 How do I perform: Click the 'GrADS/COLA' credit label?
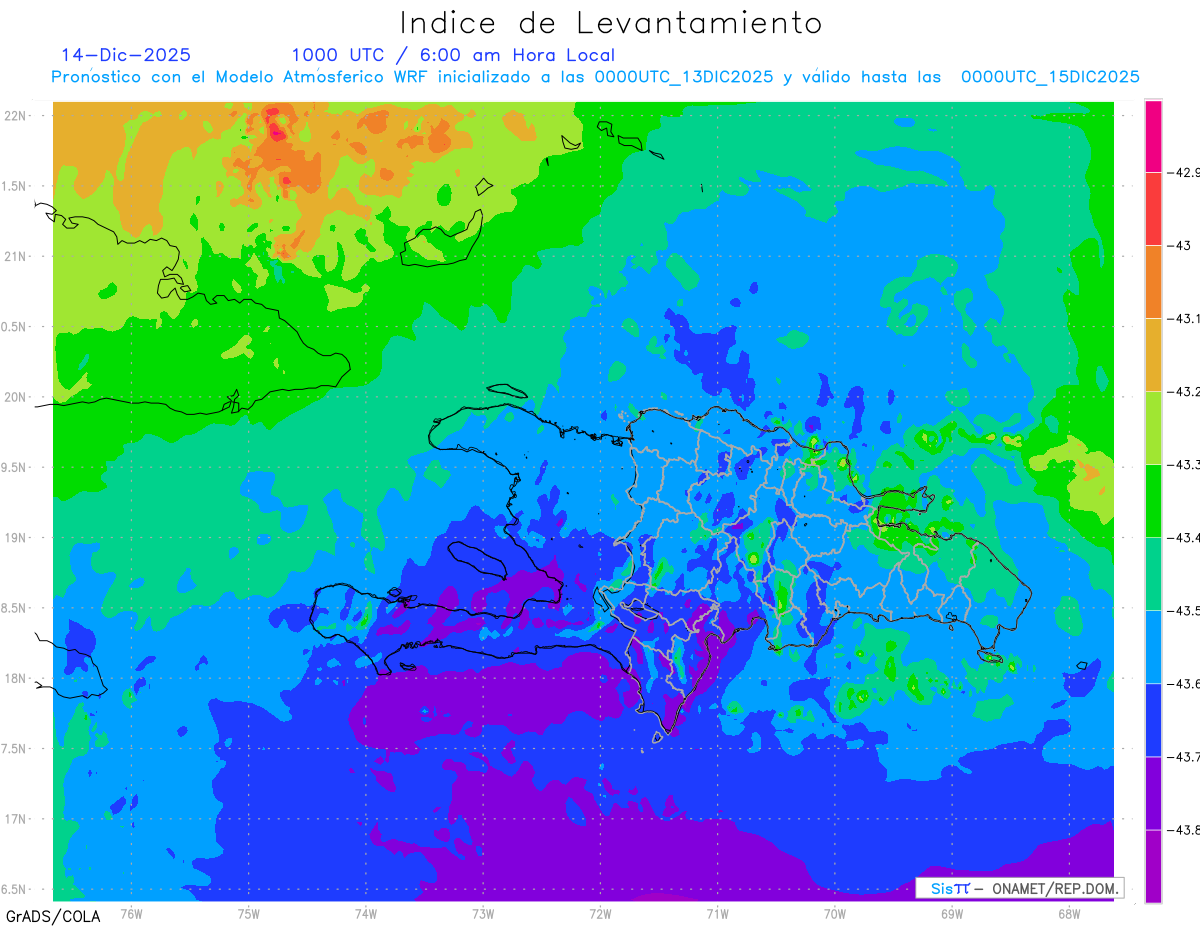click(53, 916)
